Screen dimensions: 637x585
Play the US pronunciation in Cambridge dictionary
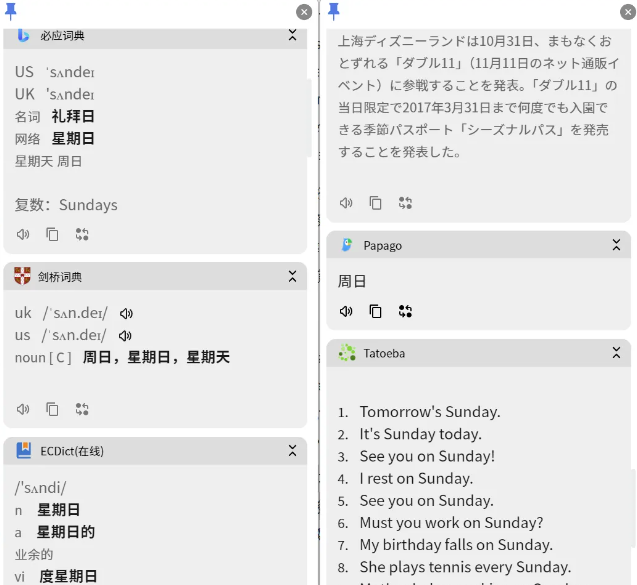tap(126, 335)
